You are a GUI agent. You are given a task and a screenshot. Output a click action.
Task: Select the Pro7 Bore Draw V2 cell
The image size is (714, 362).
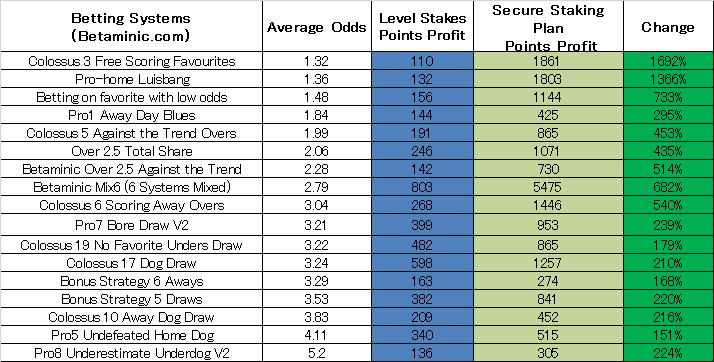pos(131,225)
